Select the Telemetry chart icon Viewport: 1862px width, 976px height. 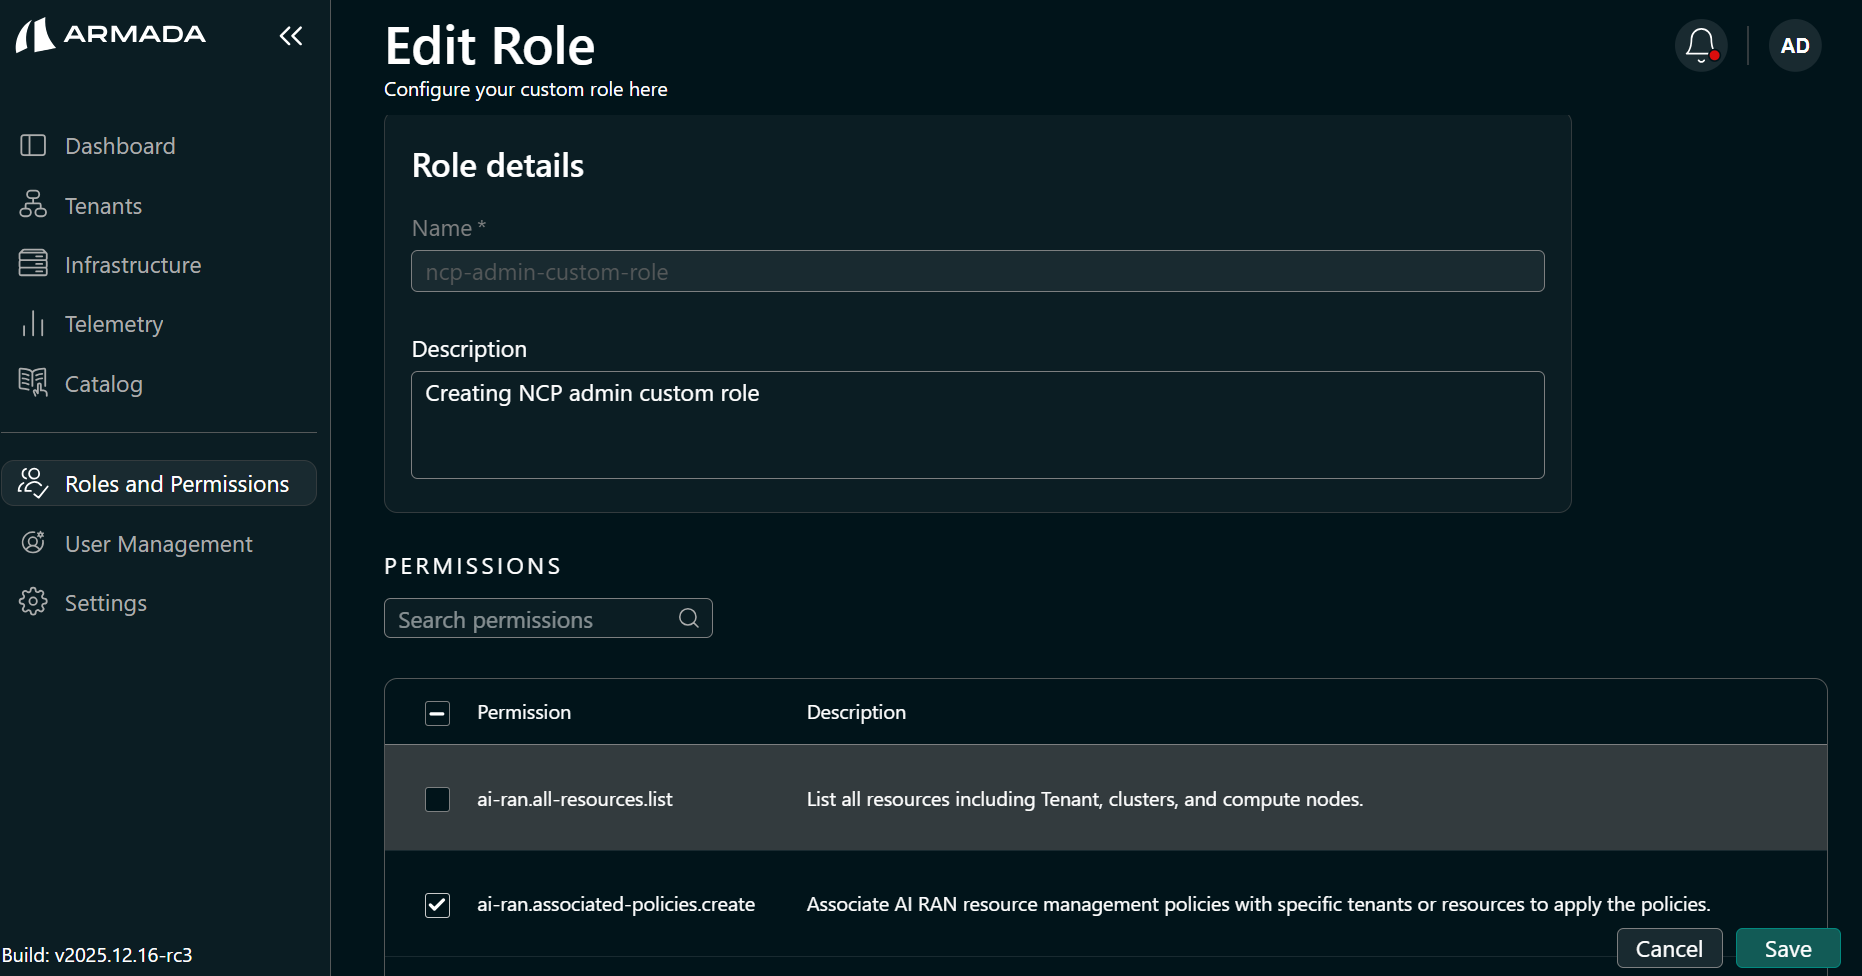tap(33, 323)
